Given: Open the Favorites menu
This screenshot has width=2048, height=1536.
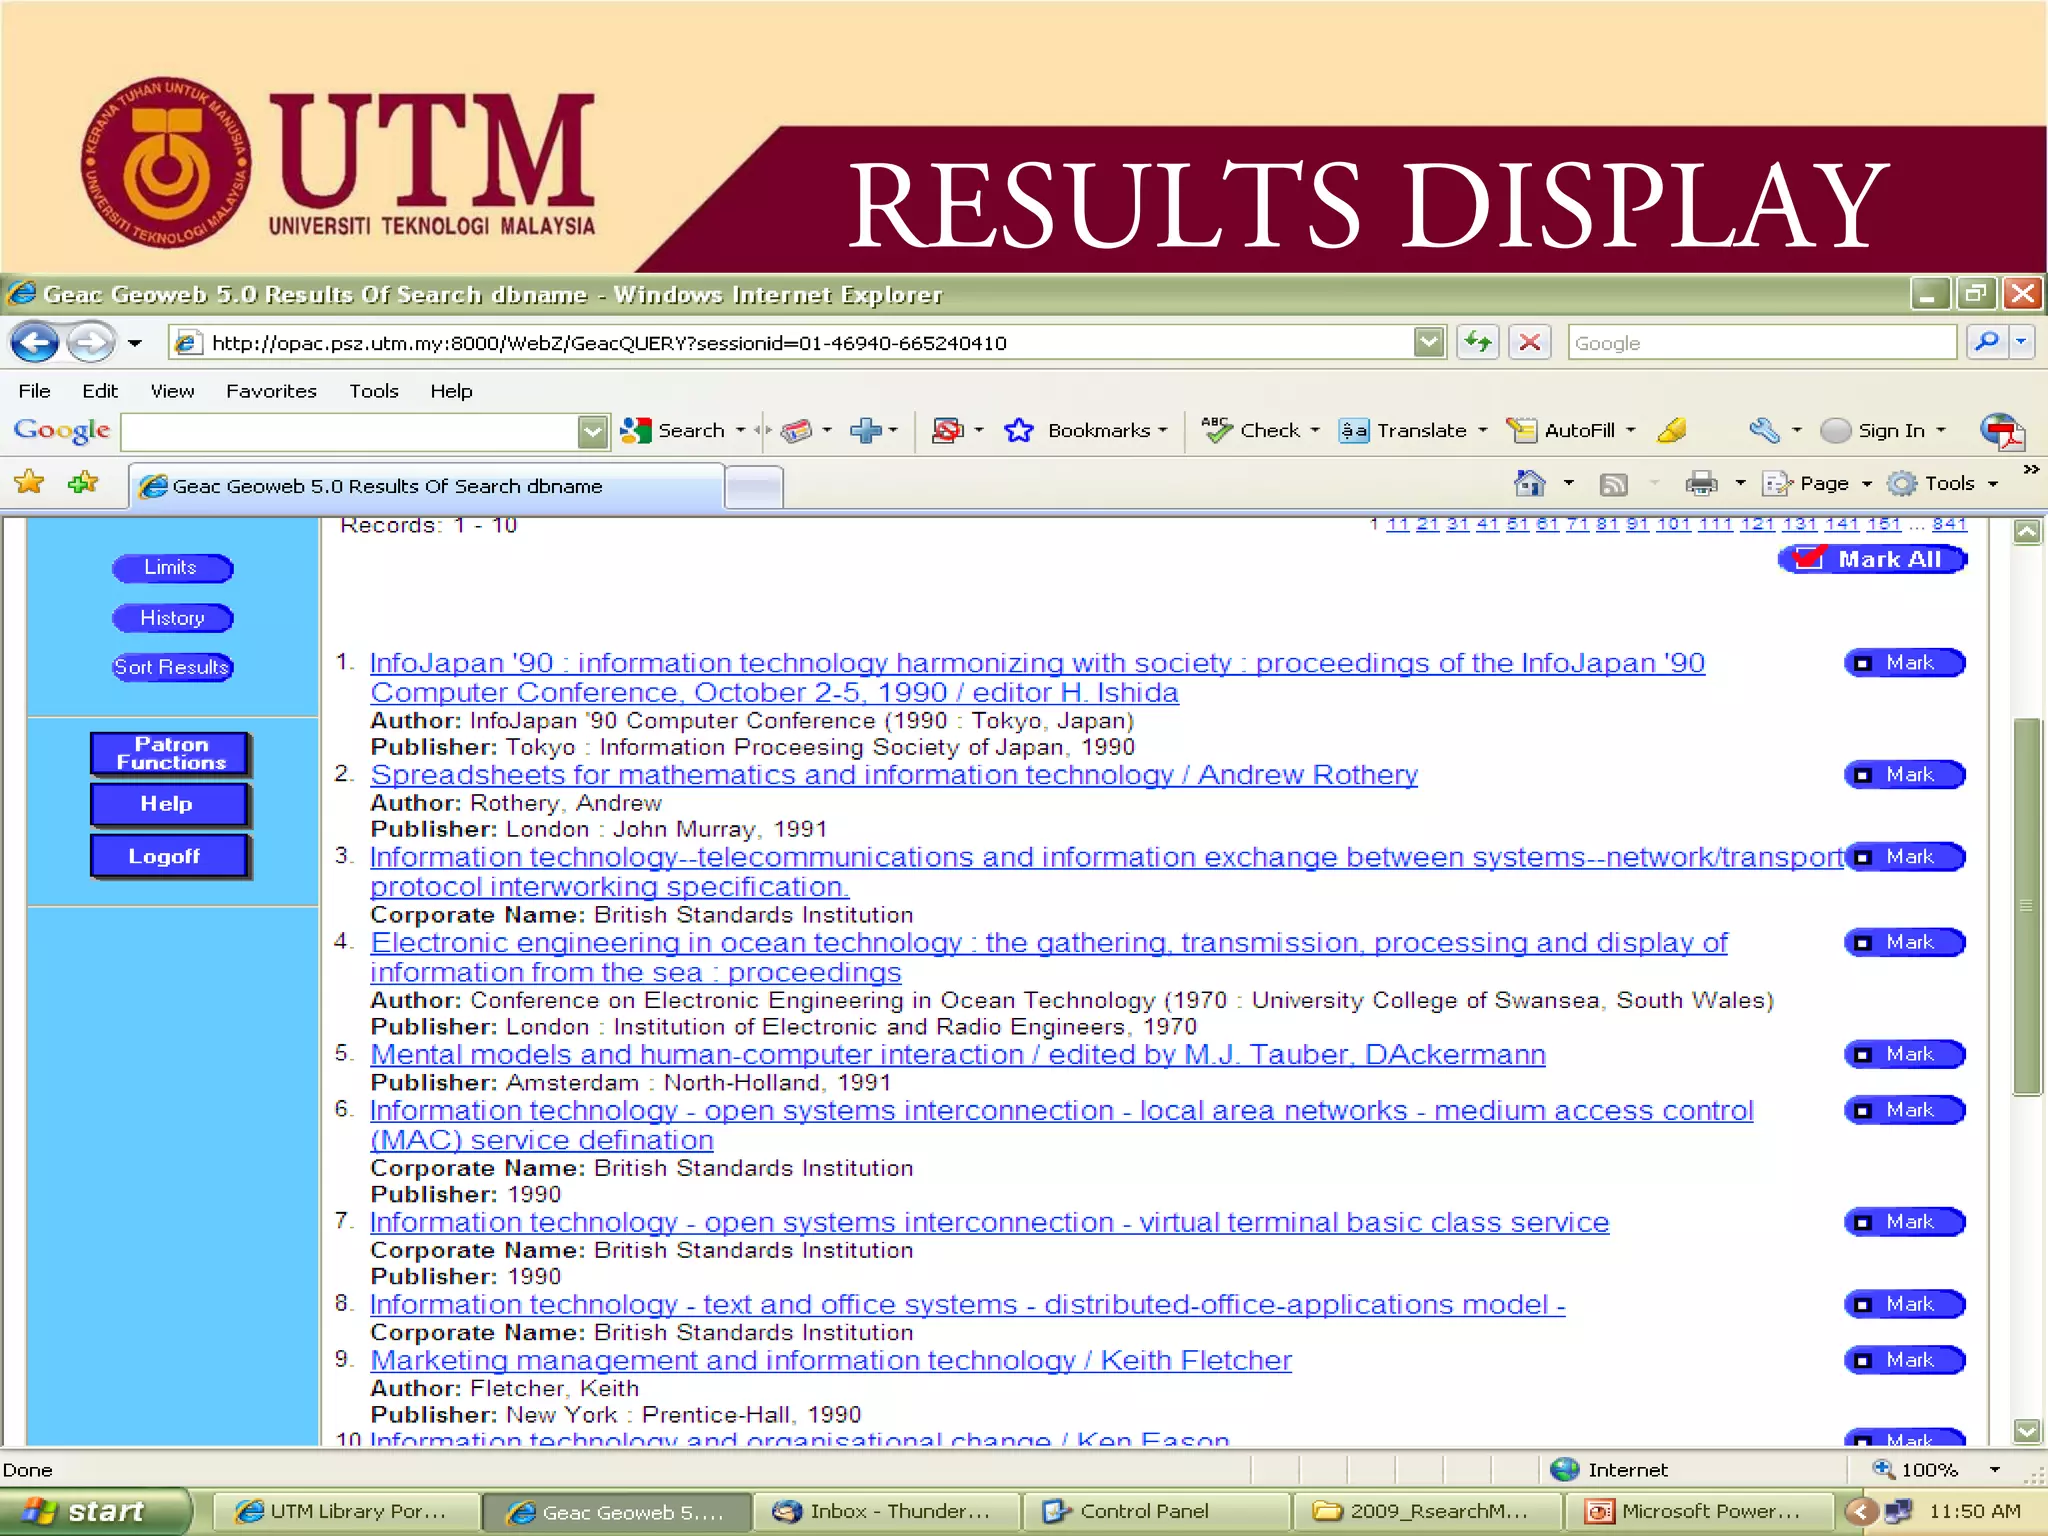Looking at the screenshot, I should coord(271,391).
